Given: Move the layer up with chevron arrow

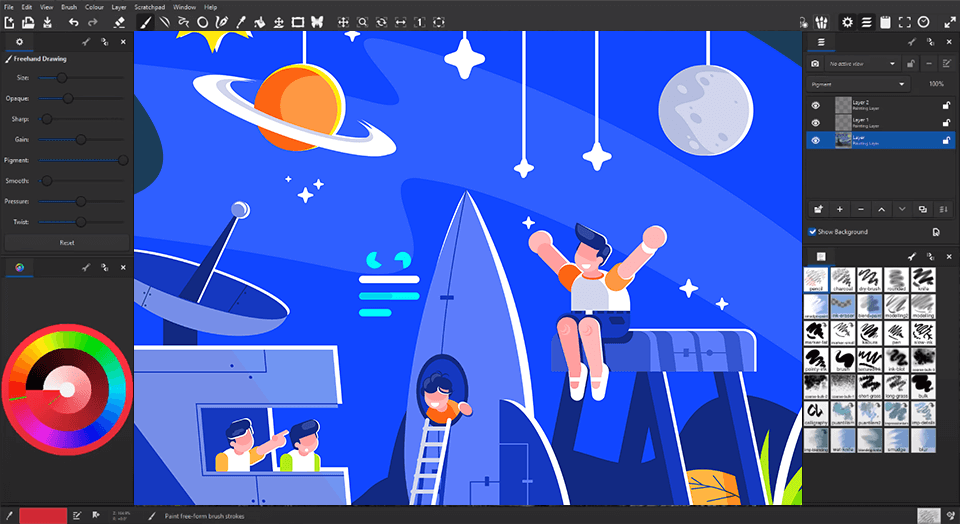Looking at the screenshot, I should (x=881, y=209).
